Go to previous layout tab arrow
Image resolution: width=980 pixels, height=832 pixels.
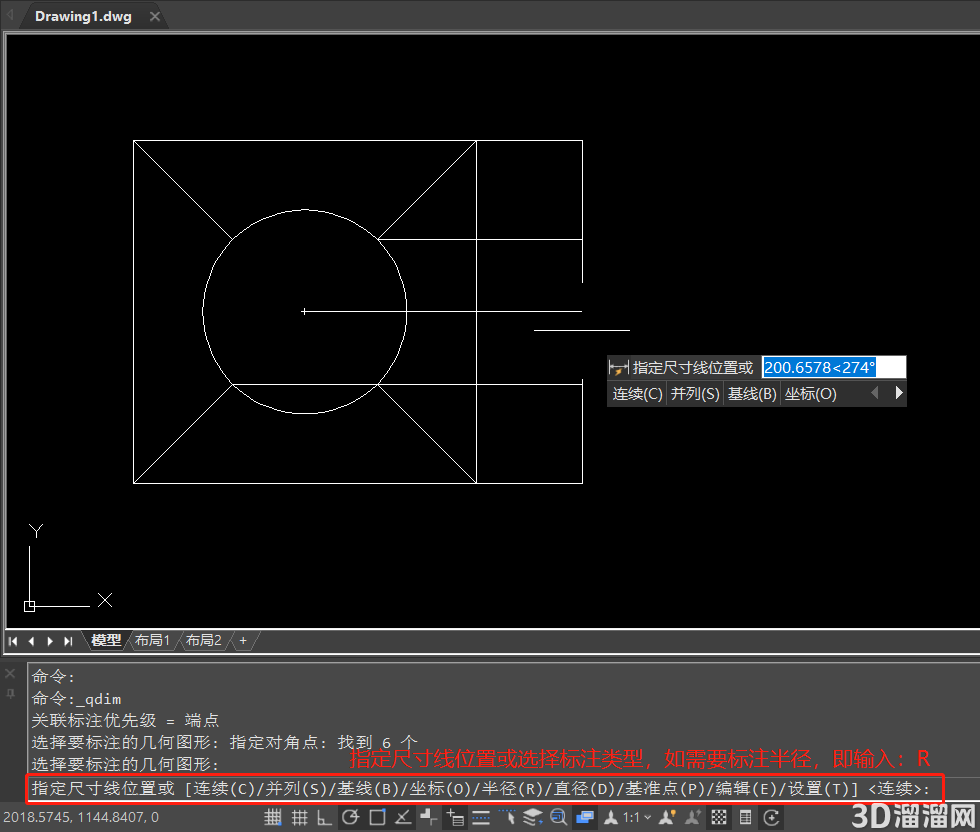[31, 641]
